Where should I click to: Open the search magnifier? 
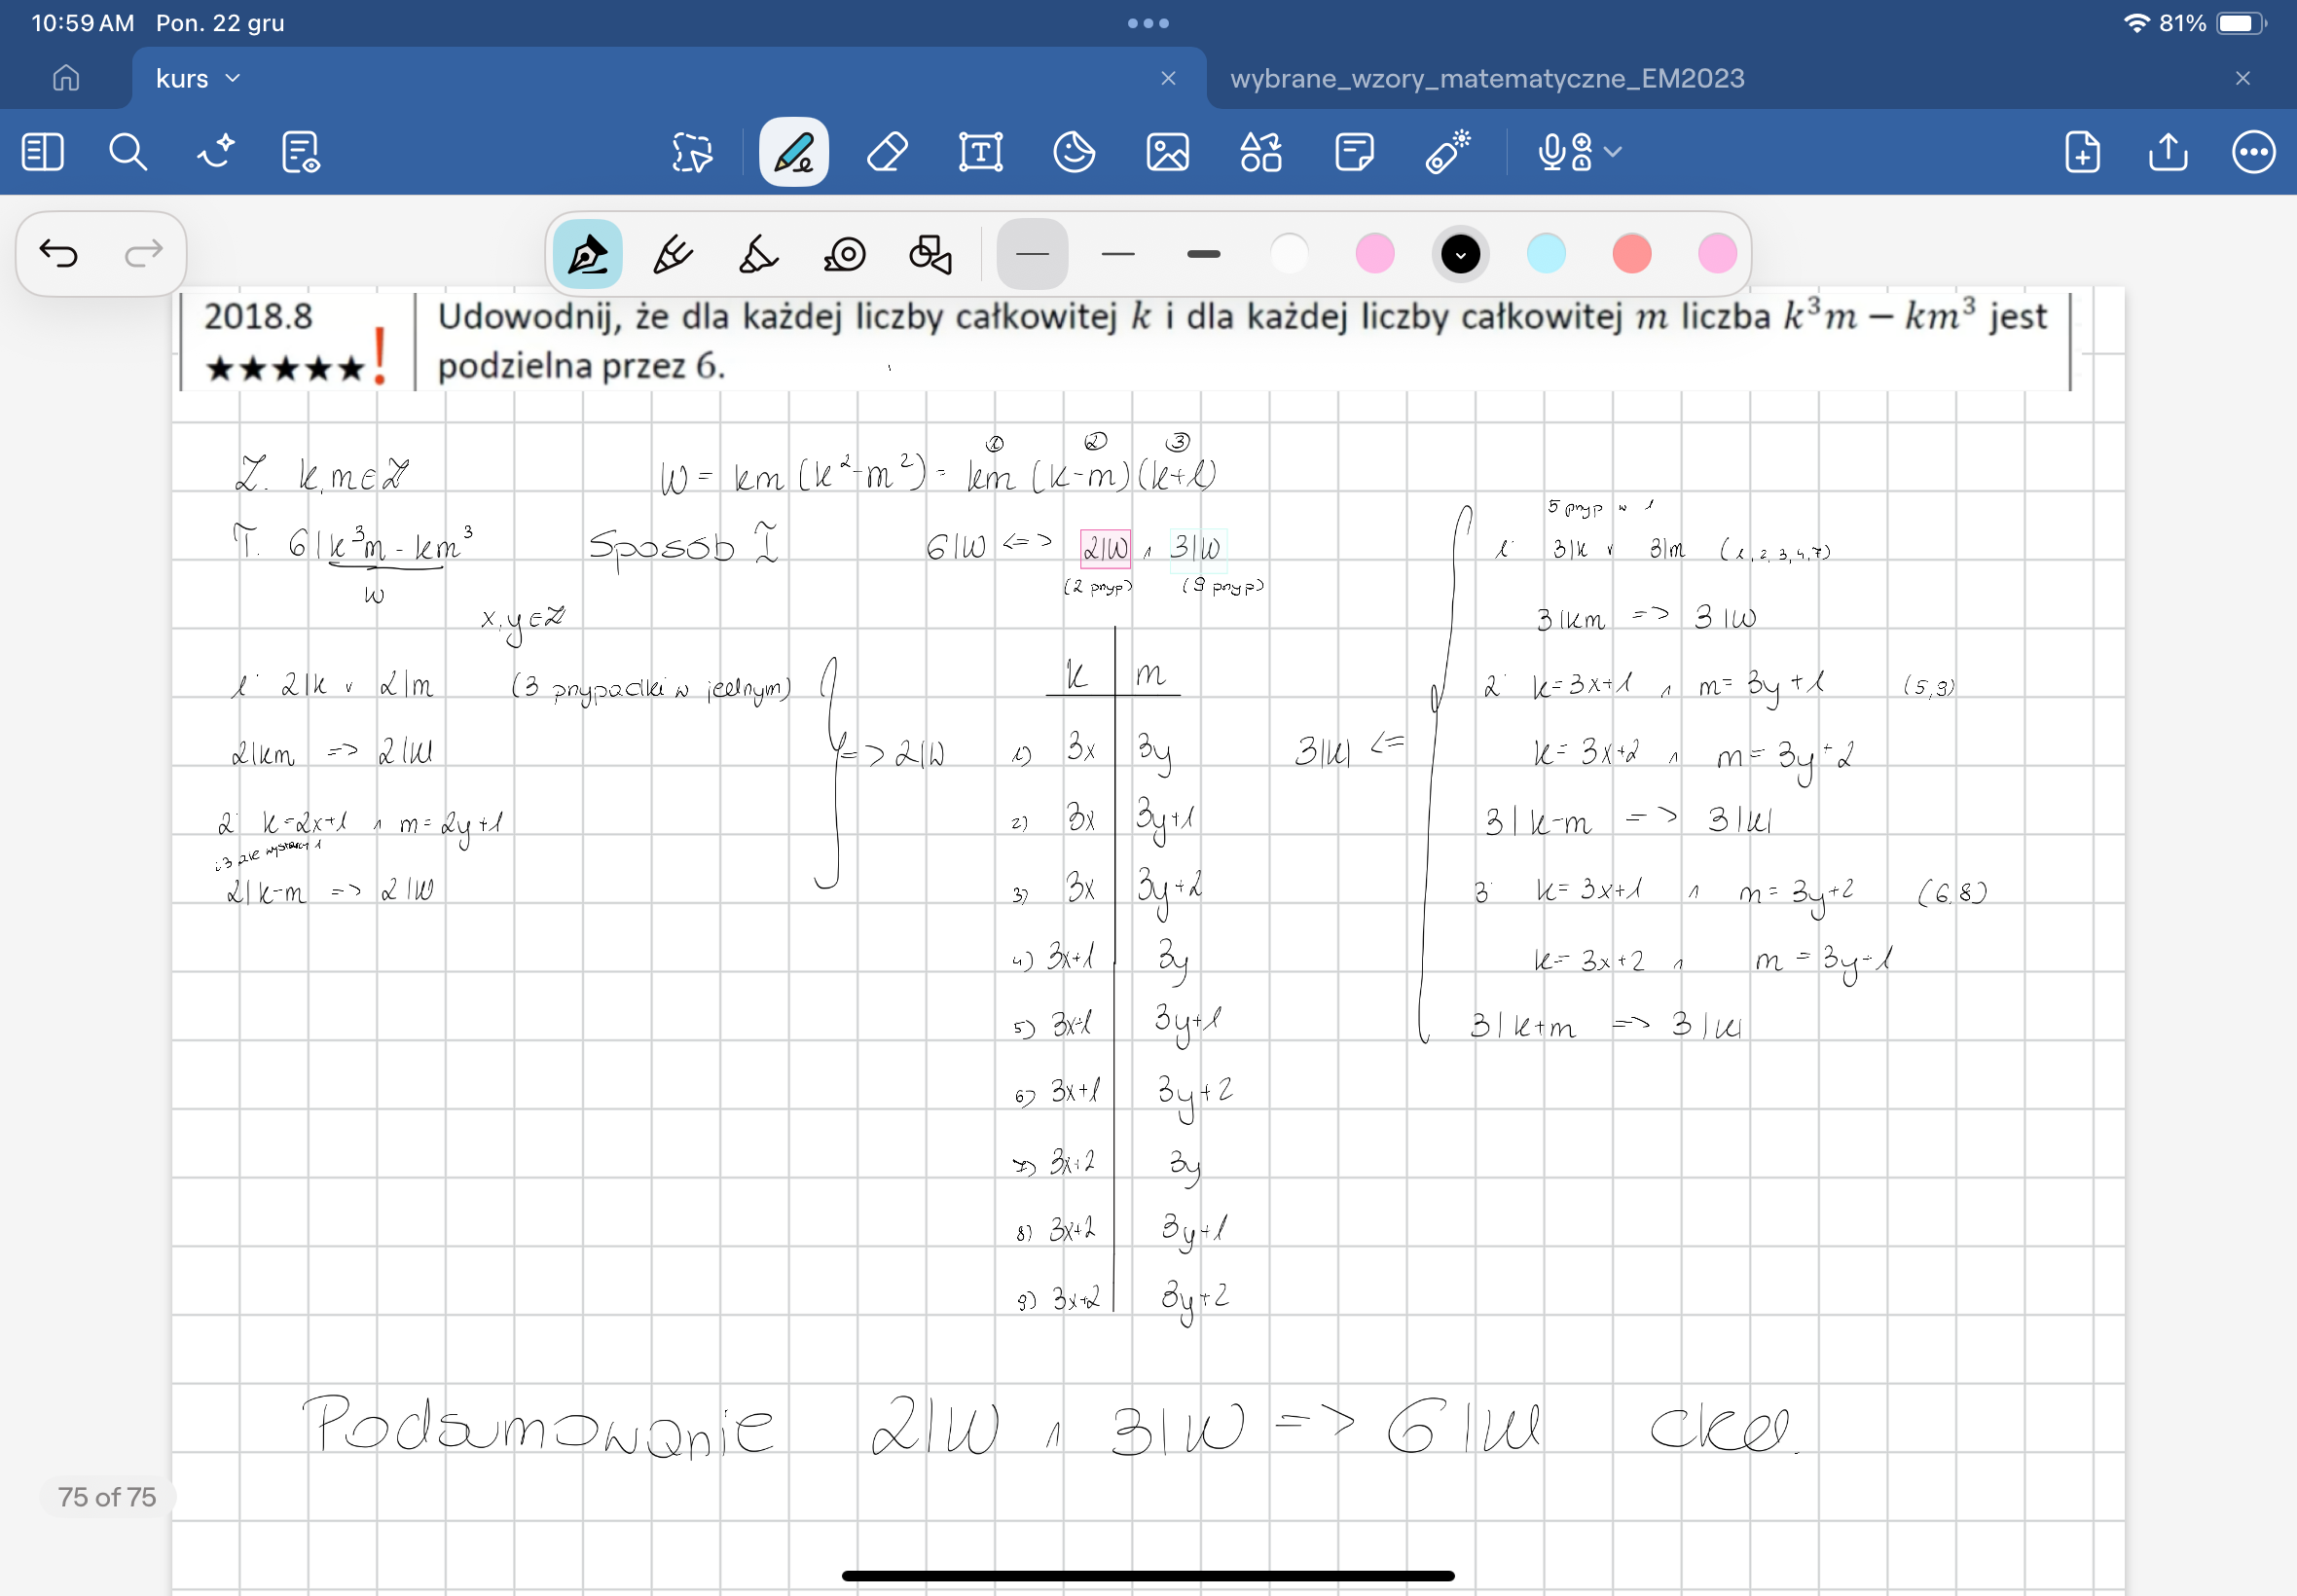(x=128, y=153)
